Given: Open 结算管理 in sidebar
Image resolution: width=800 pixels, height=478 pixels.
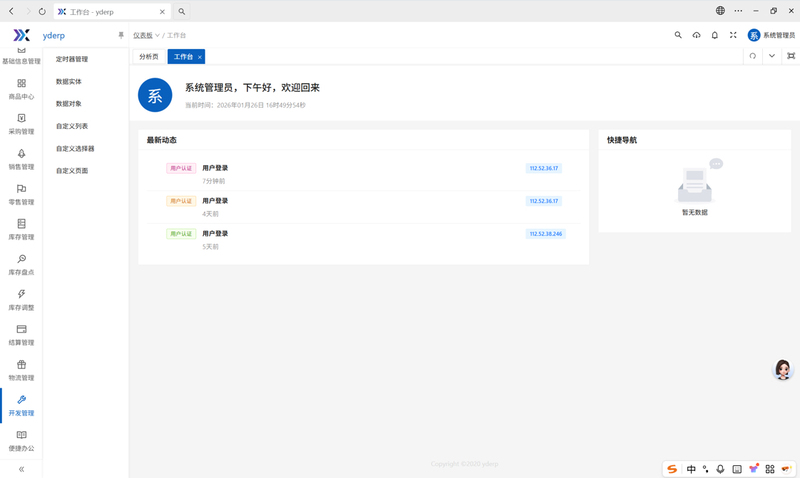Looking at the screenshot, I should pos(21,336).
